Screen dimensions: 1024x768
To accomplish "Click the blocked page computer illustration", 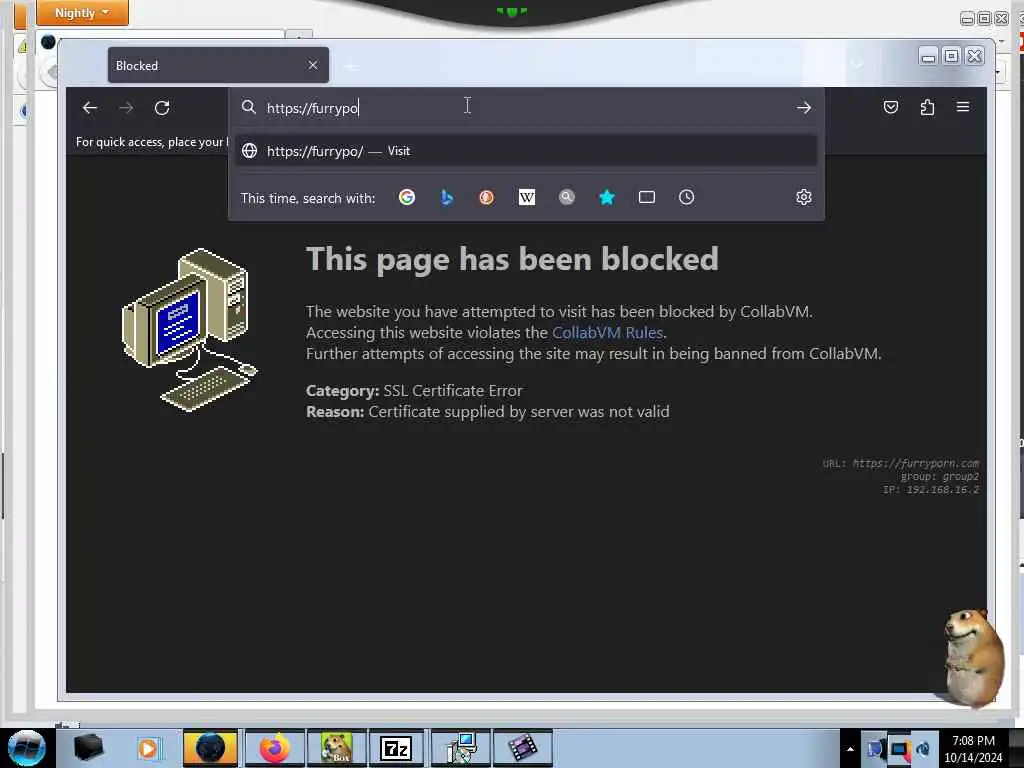I will 189,330.
